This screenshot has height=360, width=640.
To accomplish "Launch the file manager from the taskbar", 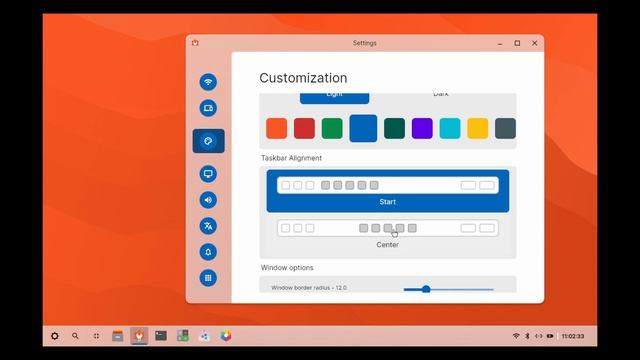I will (x=118, y=336).
